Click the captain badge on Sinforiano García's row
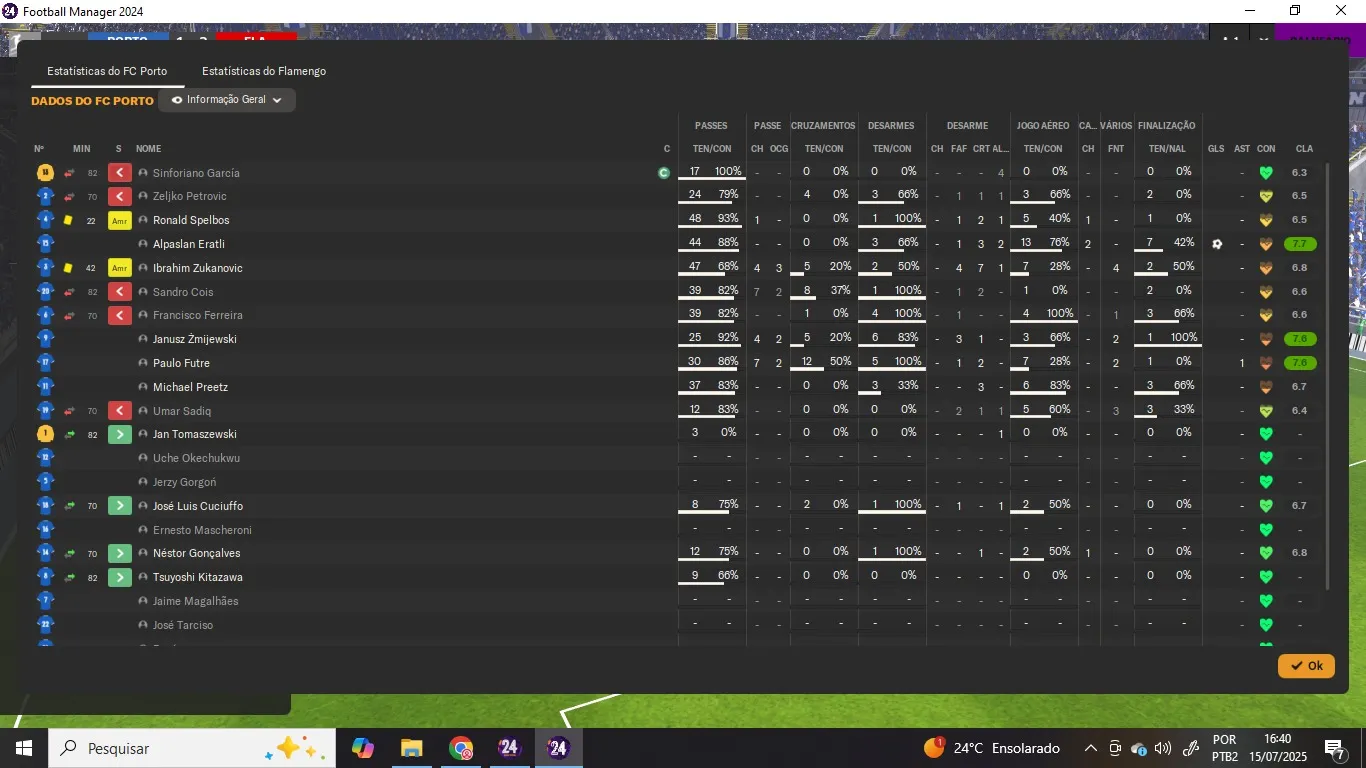The height and width of the screenshot is (768, 1366). pyautogui.click(x=664, y=173)
